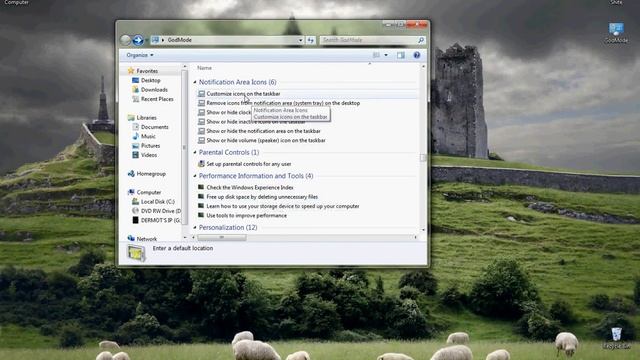Viewport: 640px width, 360px height.
Task: Toggle the preview pane icon
Action: (400, 55)
